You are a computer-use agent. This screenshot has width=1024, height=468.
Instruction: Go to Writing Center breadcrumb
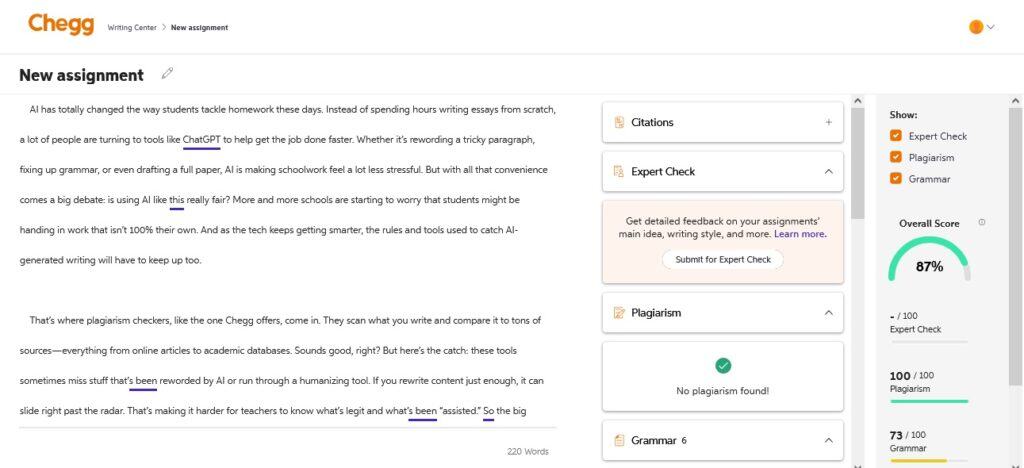132,27
